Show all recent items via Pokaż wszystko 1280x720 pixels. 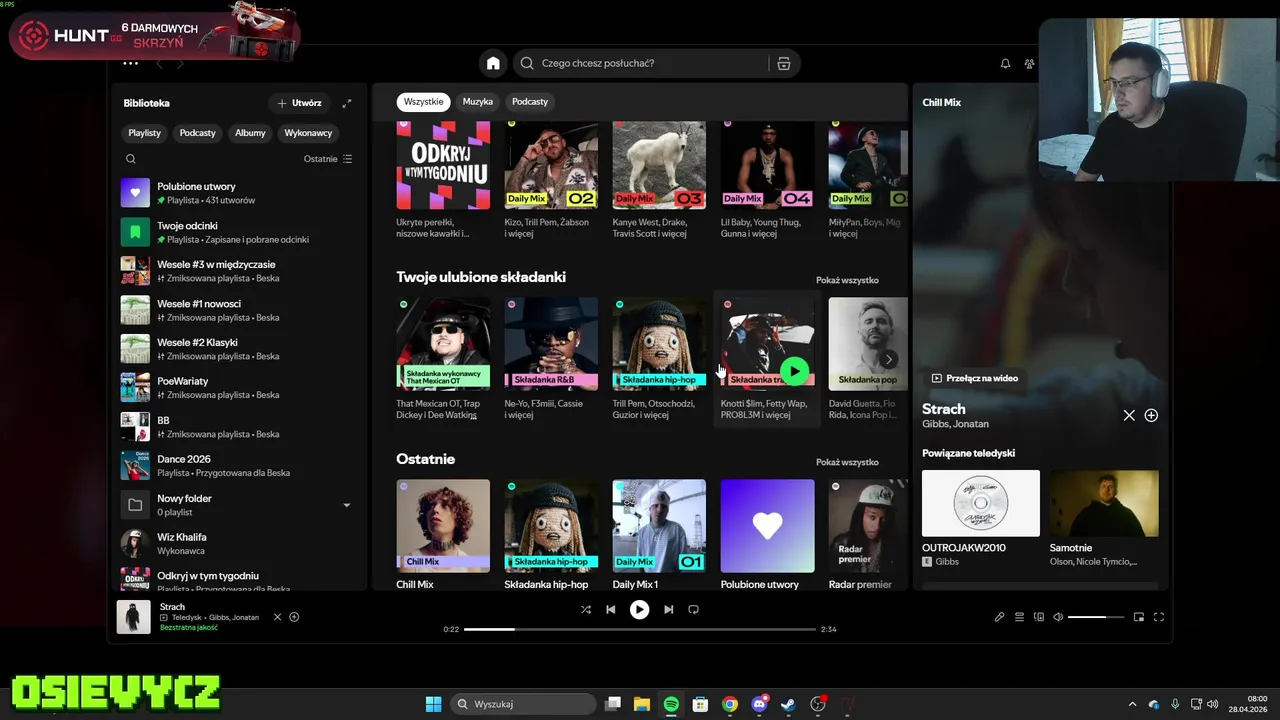pos(847,462)
